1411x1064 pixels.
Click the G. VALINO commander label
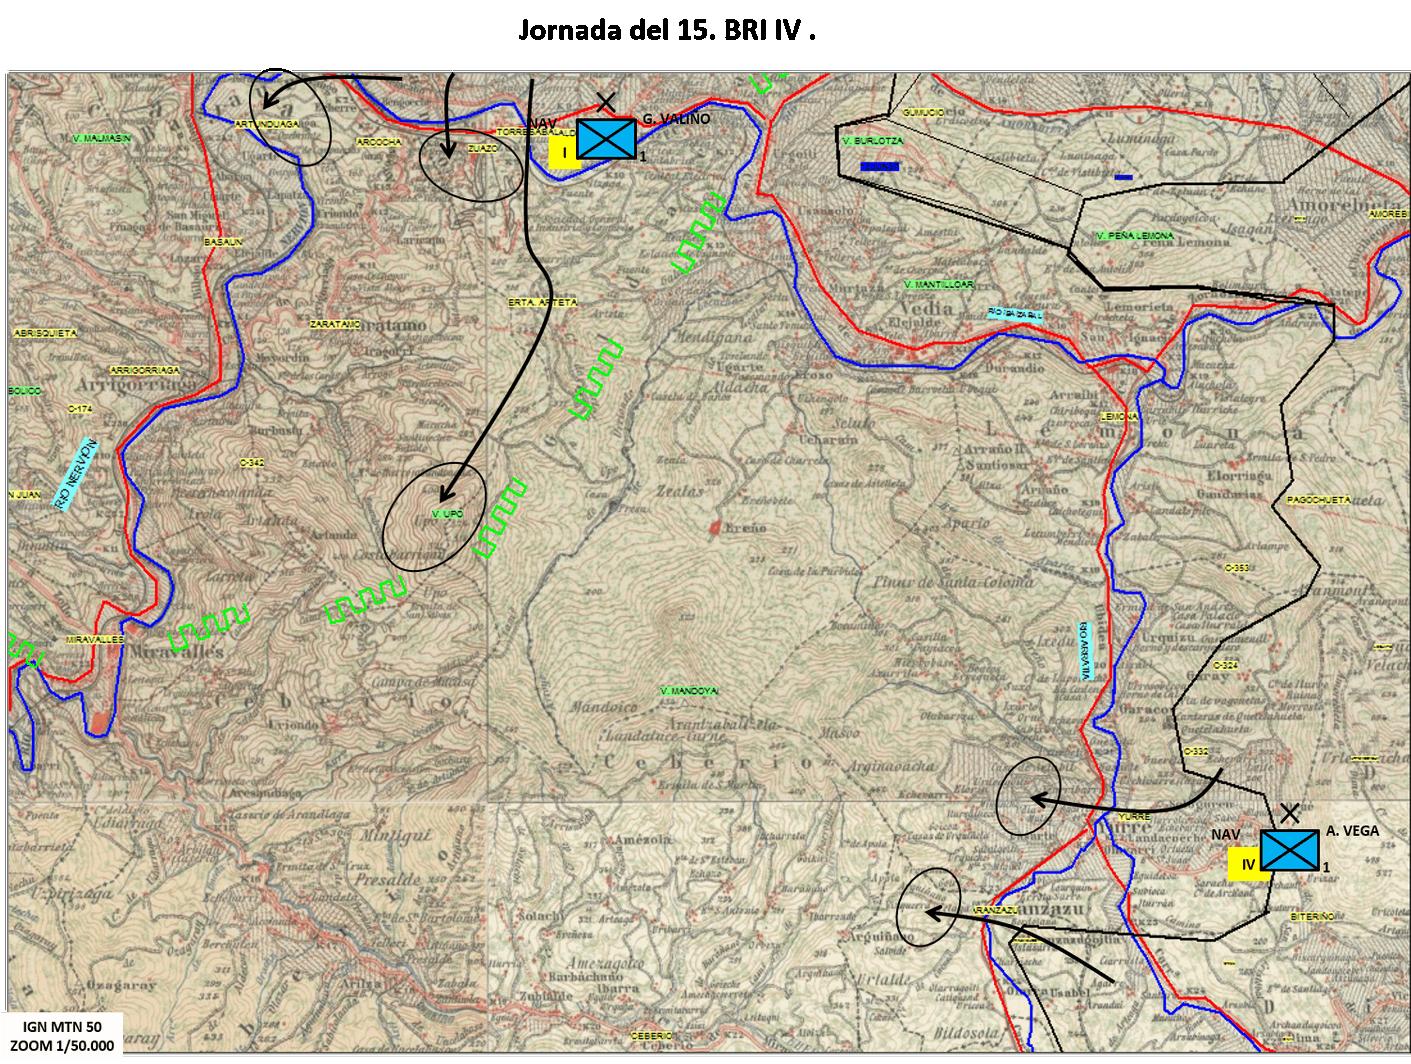coord(676,119)
